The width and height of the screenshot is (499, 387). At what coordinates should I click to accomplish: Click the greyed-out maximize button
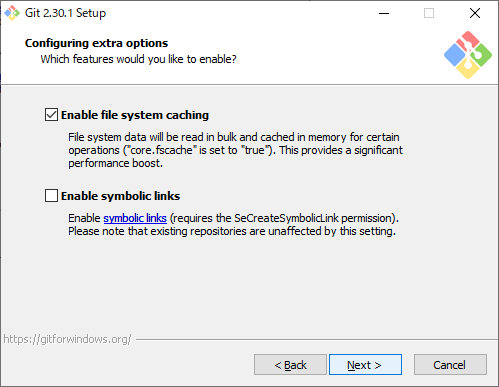[429, 13]
